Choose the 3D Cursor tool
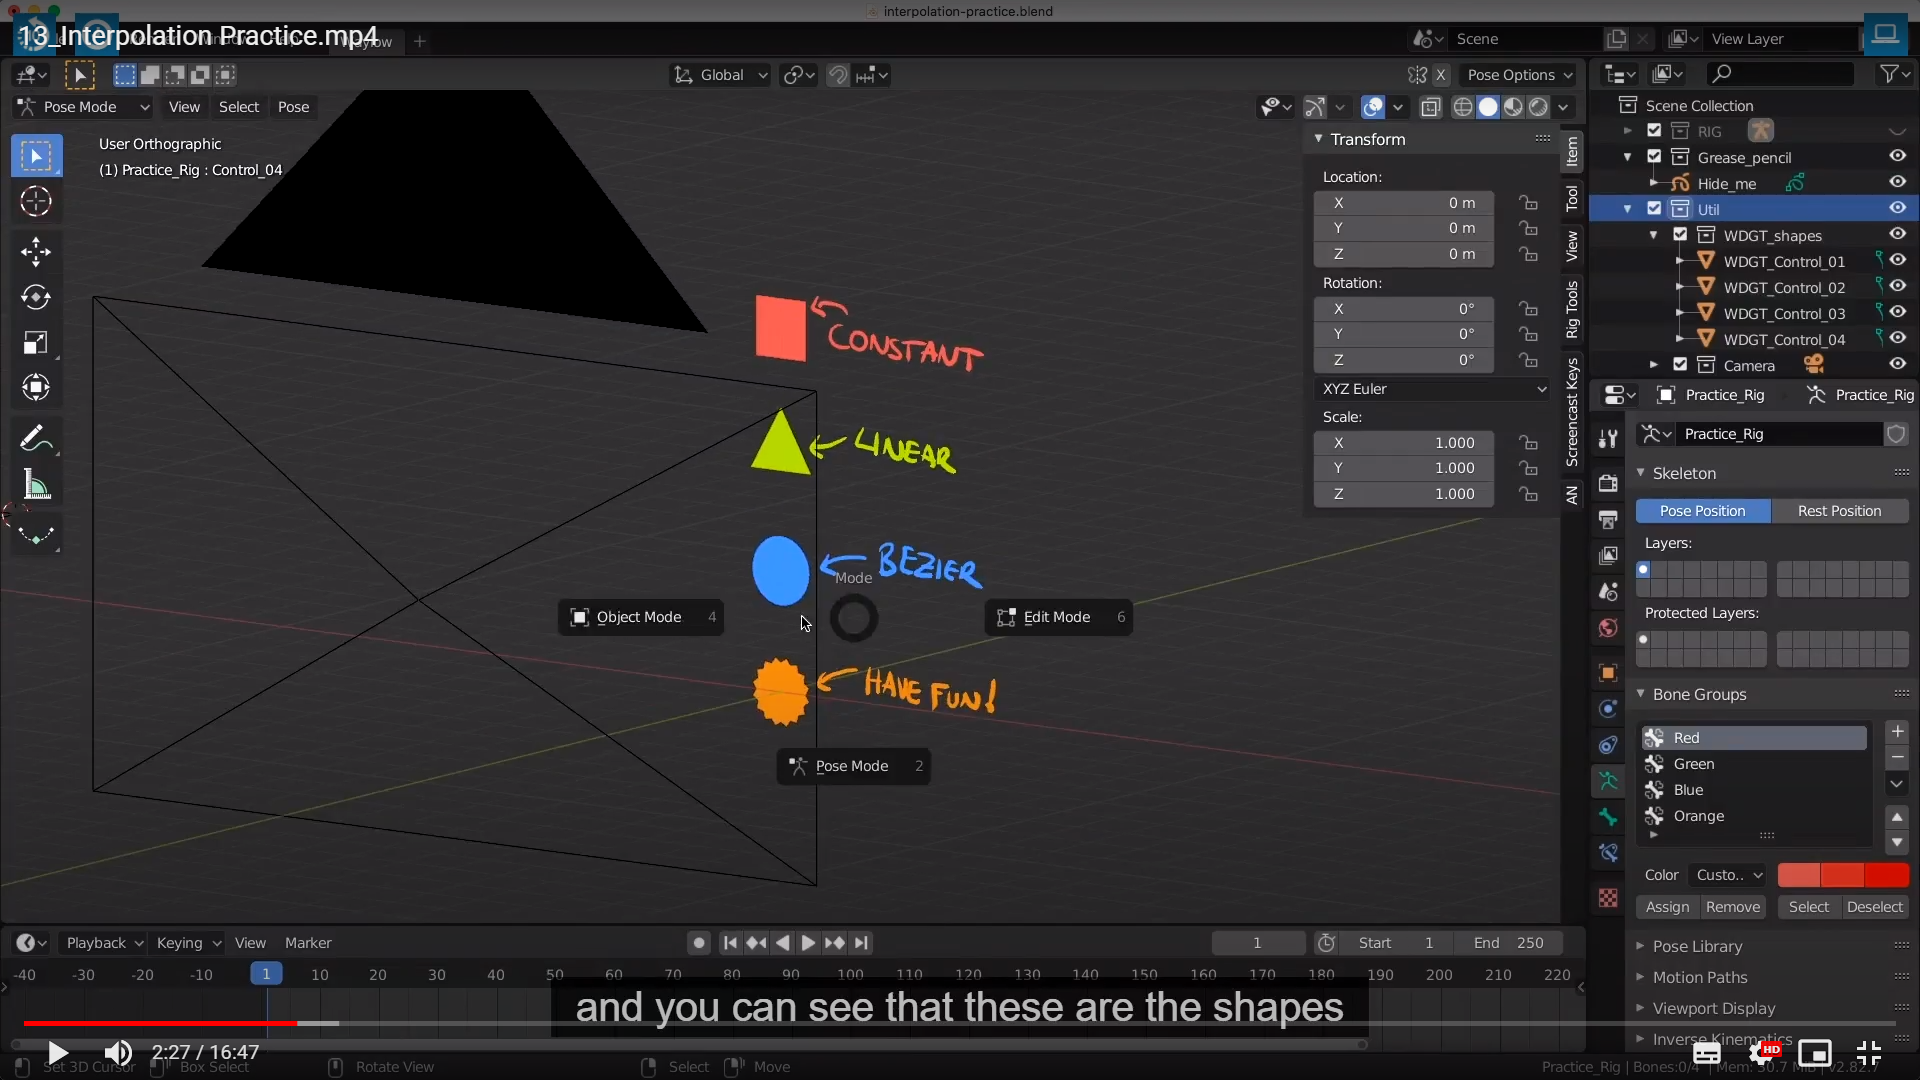Image resolution: width=1920 pixels, height=1080 pixels. click(x=36, y=202)
